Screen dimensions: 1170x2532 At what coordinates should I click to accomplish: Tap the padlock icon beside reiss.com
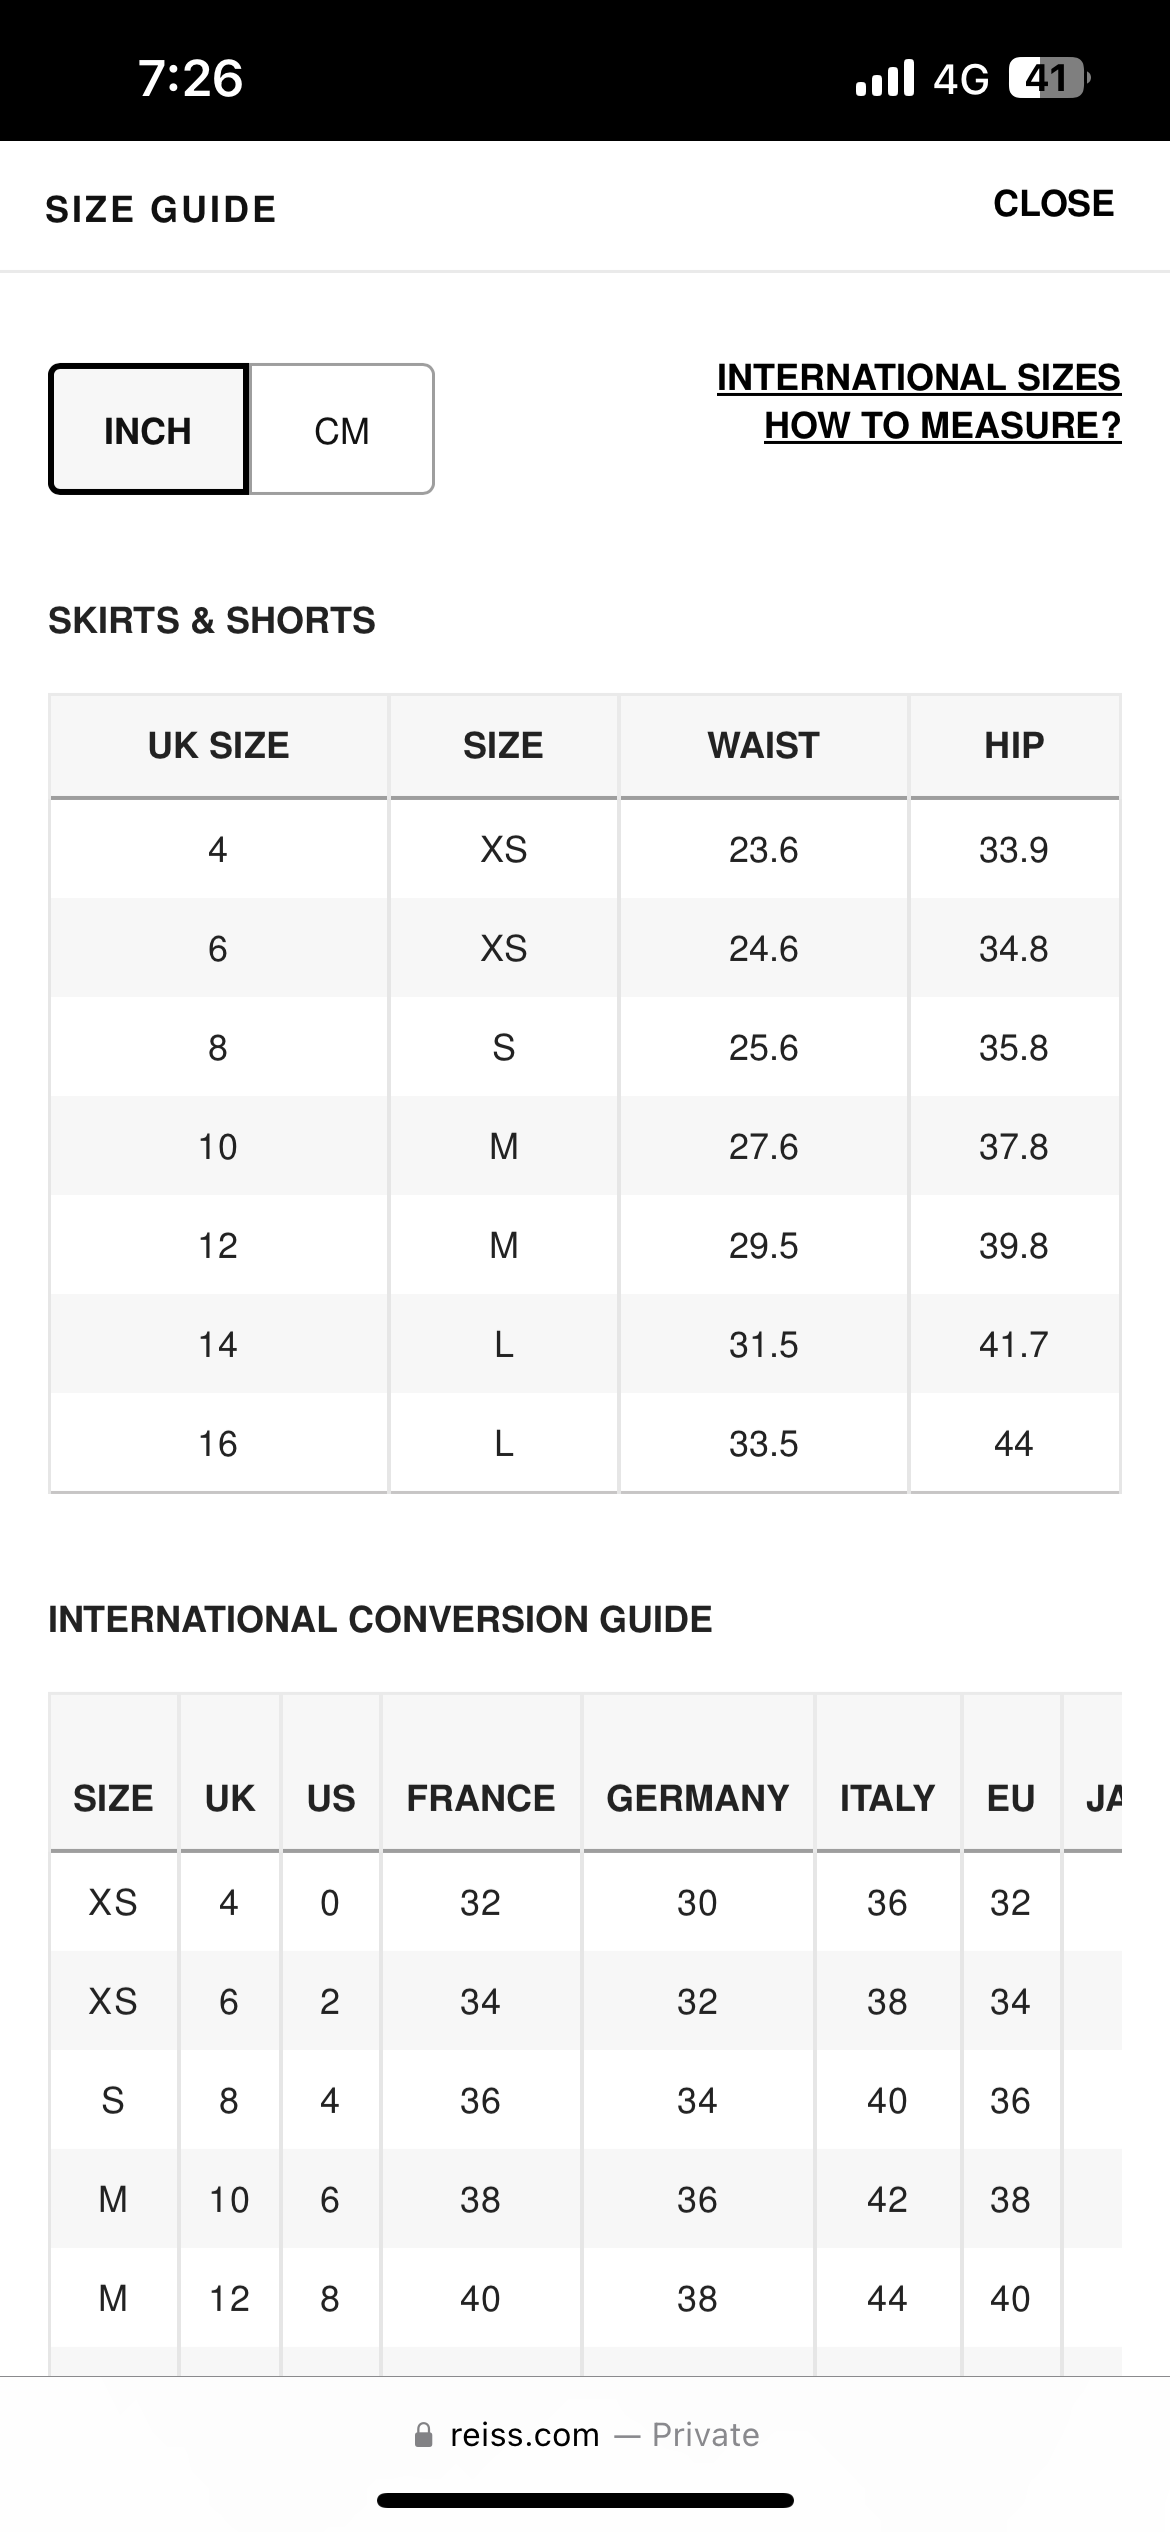[x=424, y=2435]
